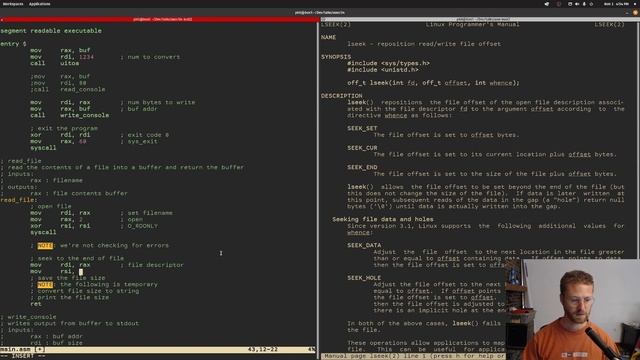This screenshot has height=360, width=640.
Task: Click the '#include <unistd.h>' line
Action: [x=383, y=70]
